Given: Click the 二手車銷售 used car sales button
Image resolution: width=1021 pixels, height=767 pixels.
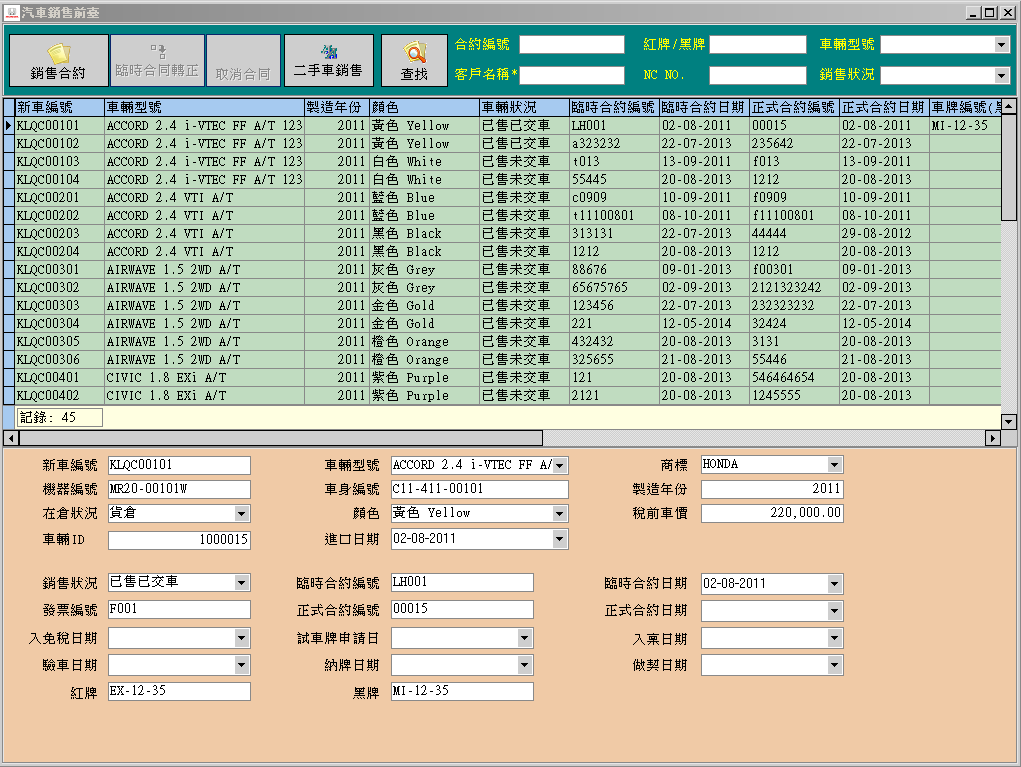Looking at the screenshot, I should point(328,62).
